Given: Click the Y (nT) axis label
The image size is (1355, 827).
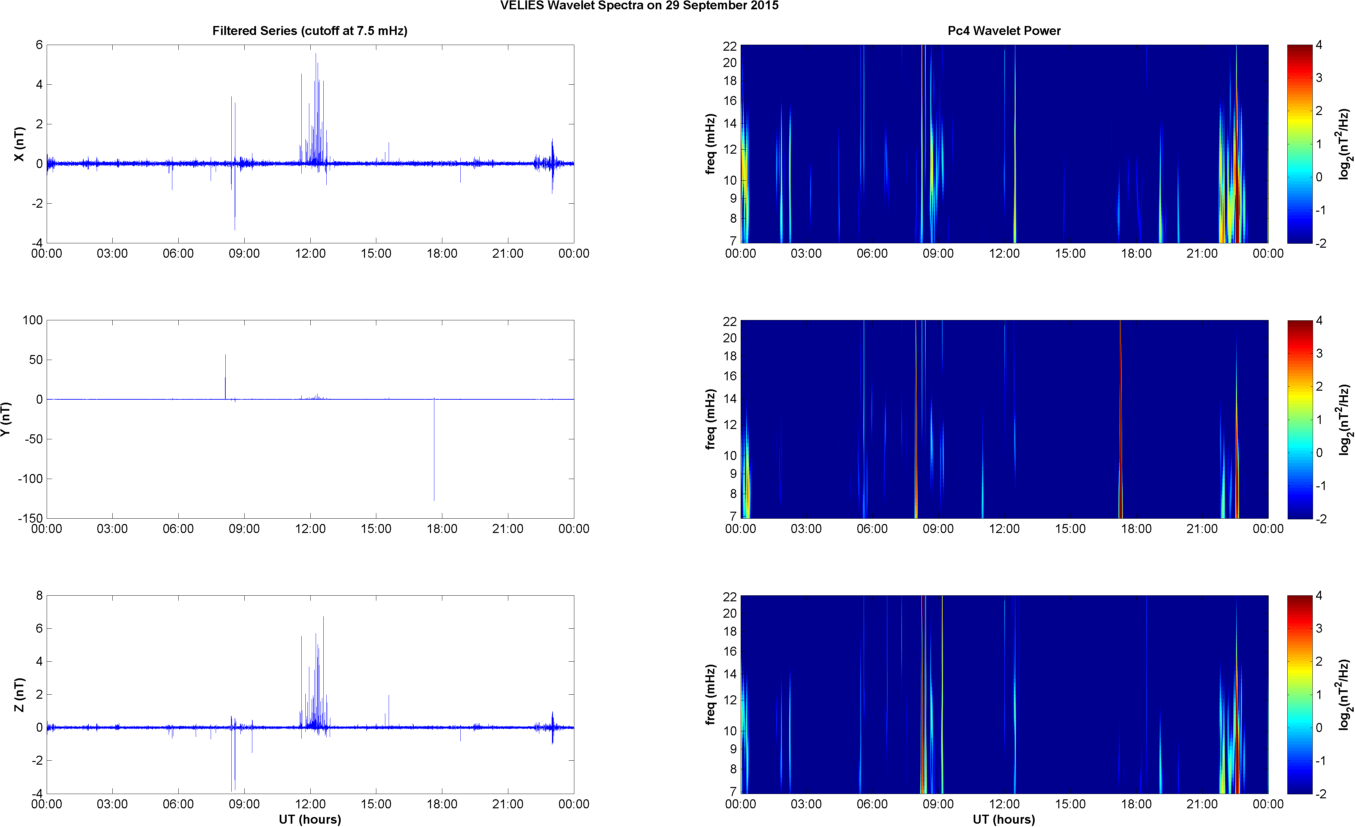Looking at the screenshot, I should (17, 419).
